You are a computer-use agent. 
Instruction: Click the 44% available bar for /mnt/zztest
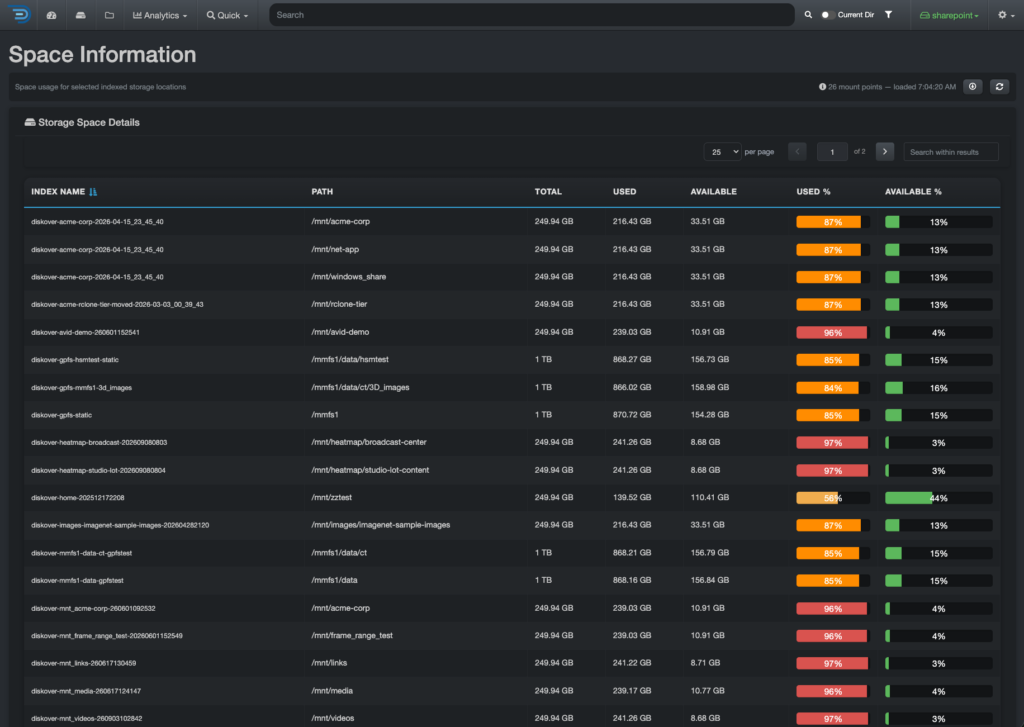pyautogui.click(x=938, y=498)
